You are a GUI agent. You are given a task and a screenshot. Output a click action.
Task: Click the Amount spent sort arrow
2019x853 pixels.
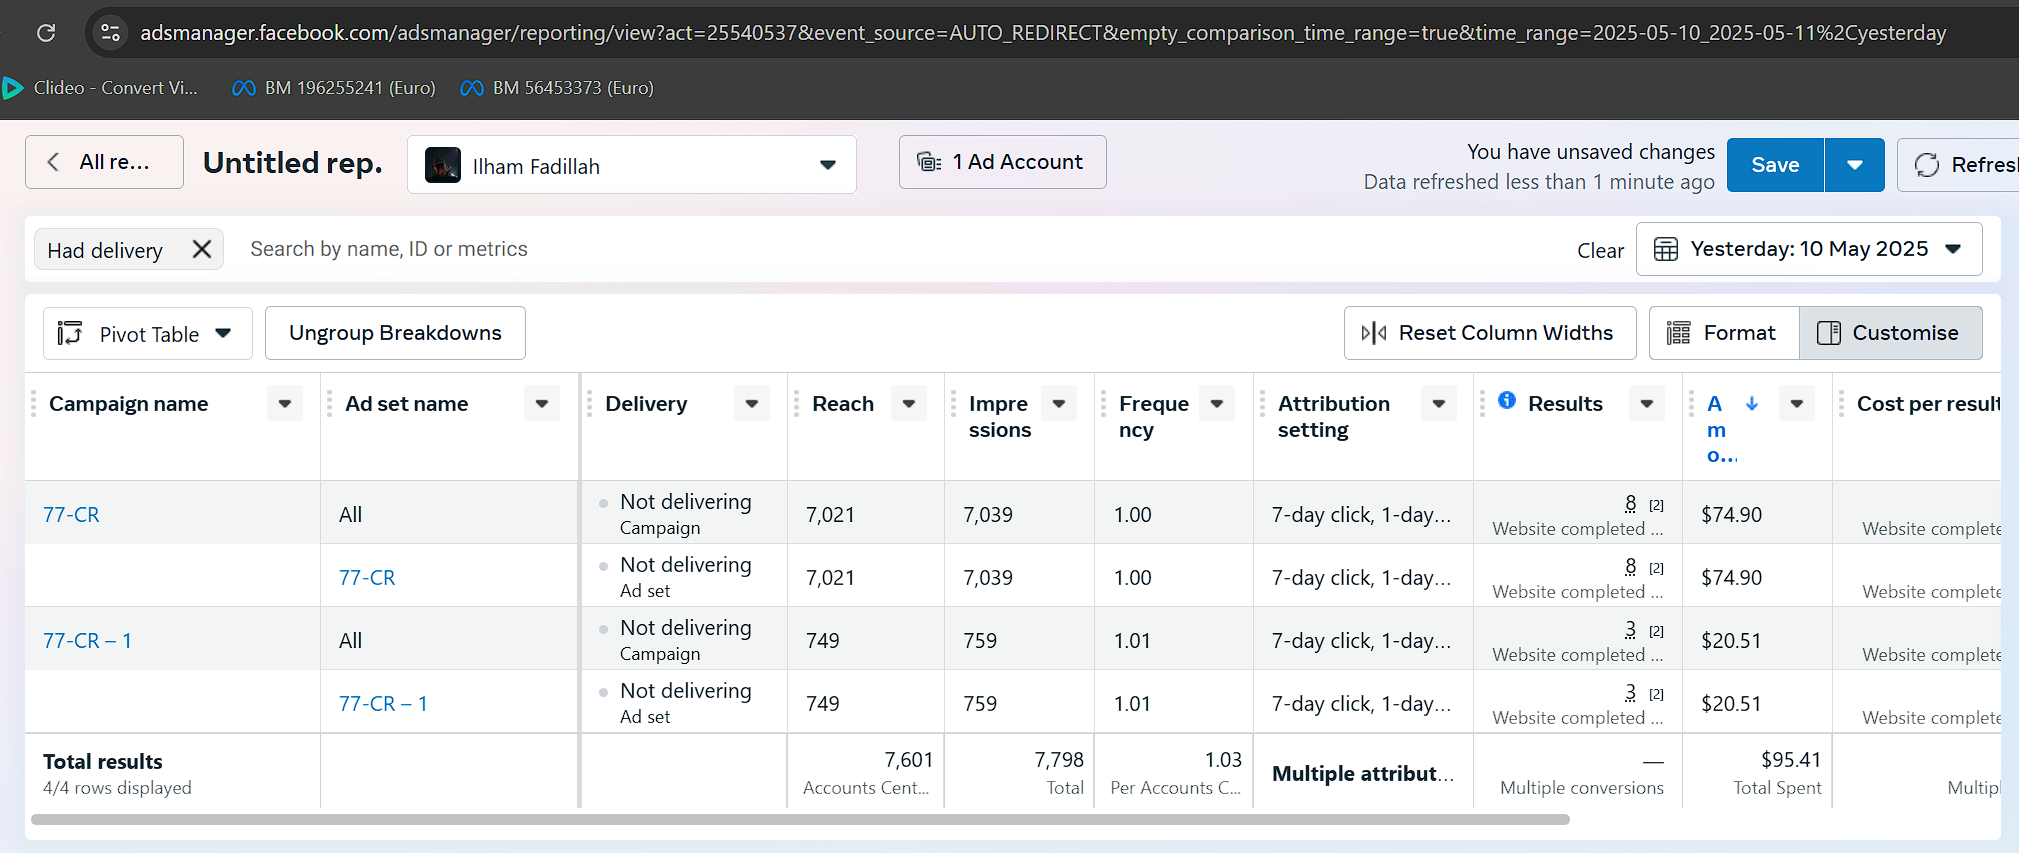click(1752, 404)
